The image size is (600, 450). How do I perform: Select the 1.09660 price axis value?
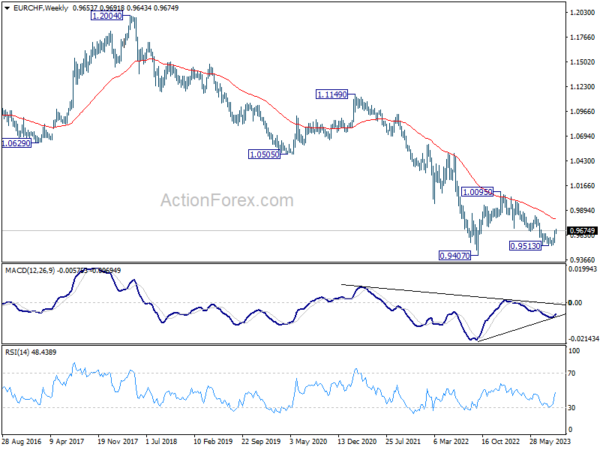point(582,111)
